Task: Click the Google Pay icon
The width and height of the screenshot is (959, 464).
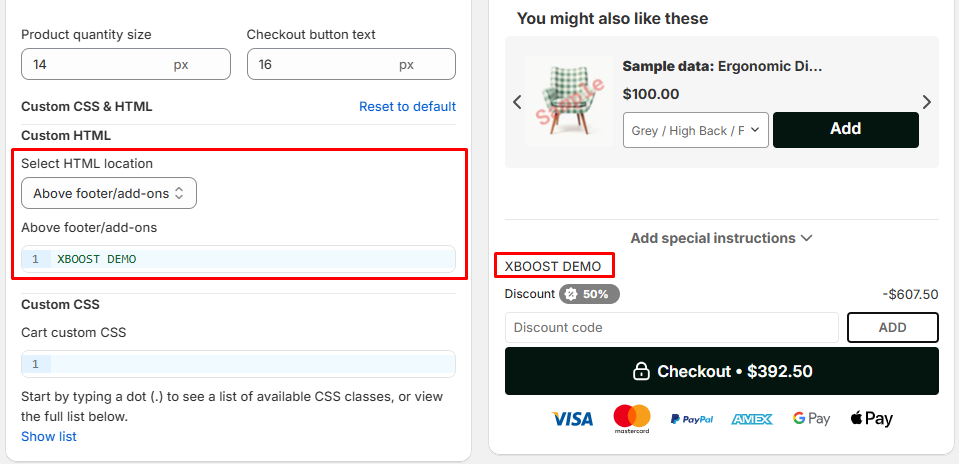Action: (811, 419)
